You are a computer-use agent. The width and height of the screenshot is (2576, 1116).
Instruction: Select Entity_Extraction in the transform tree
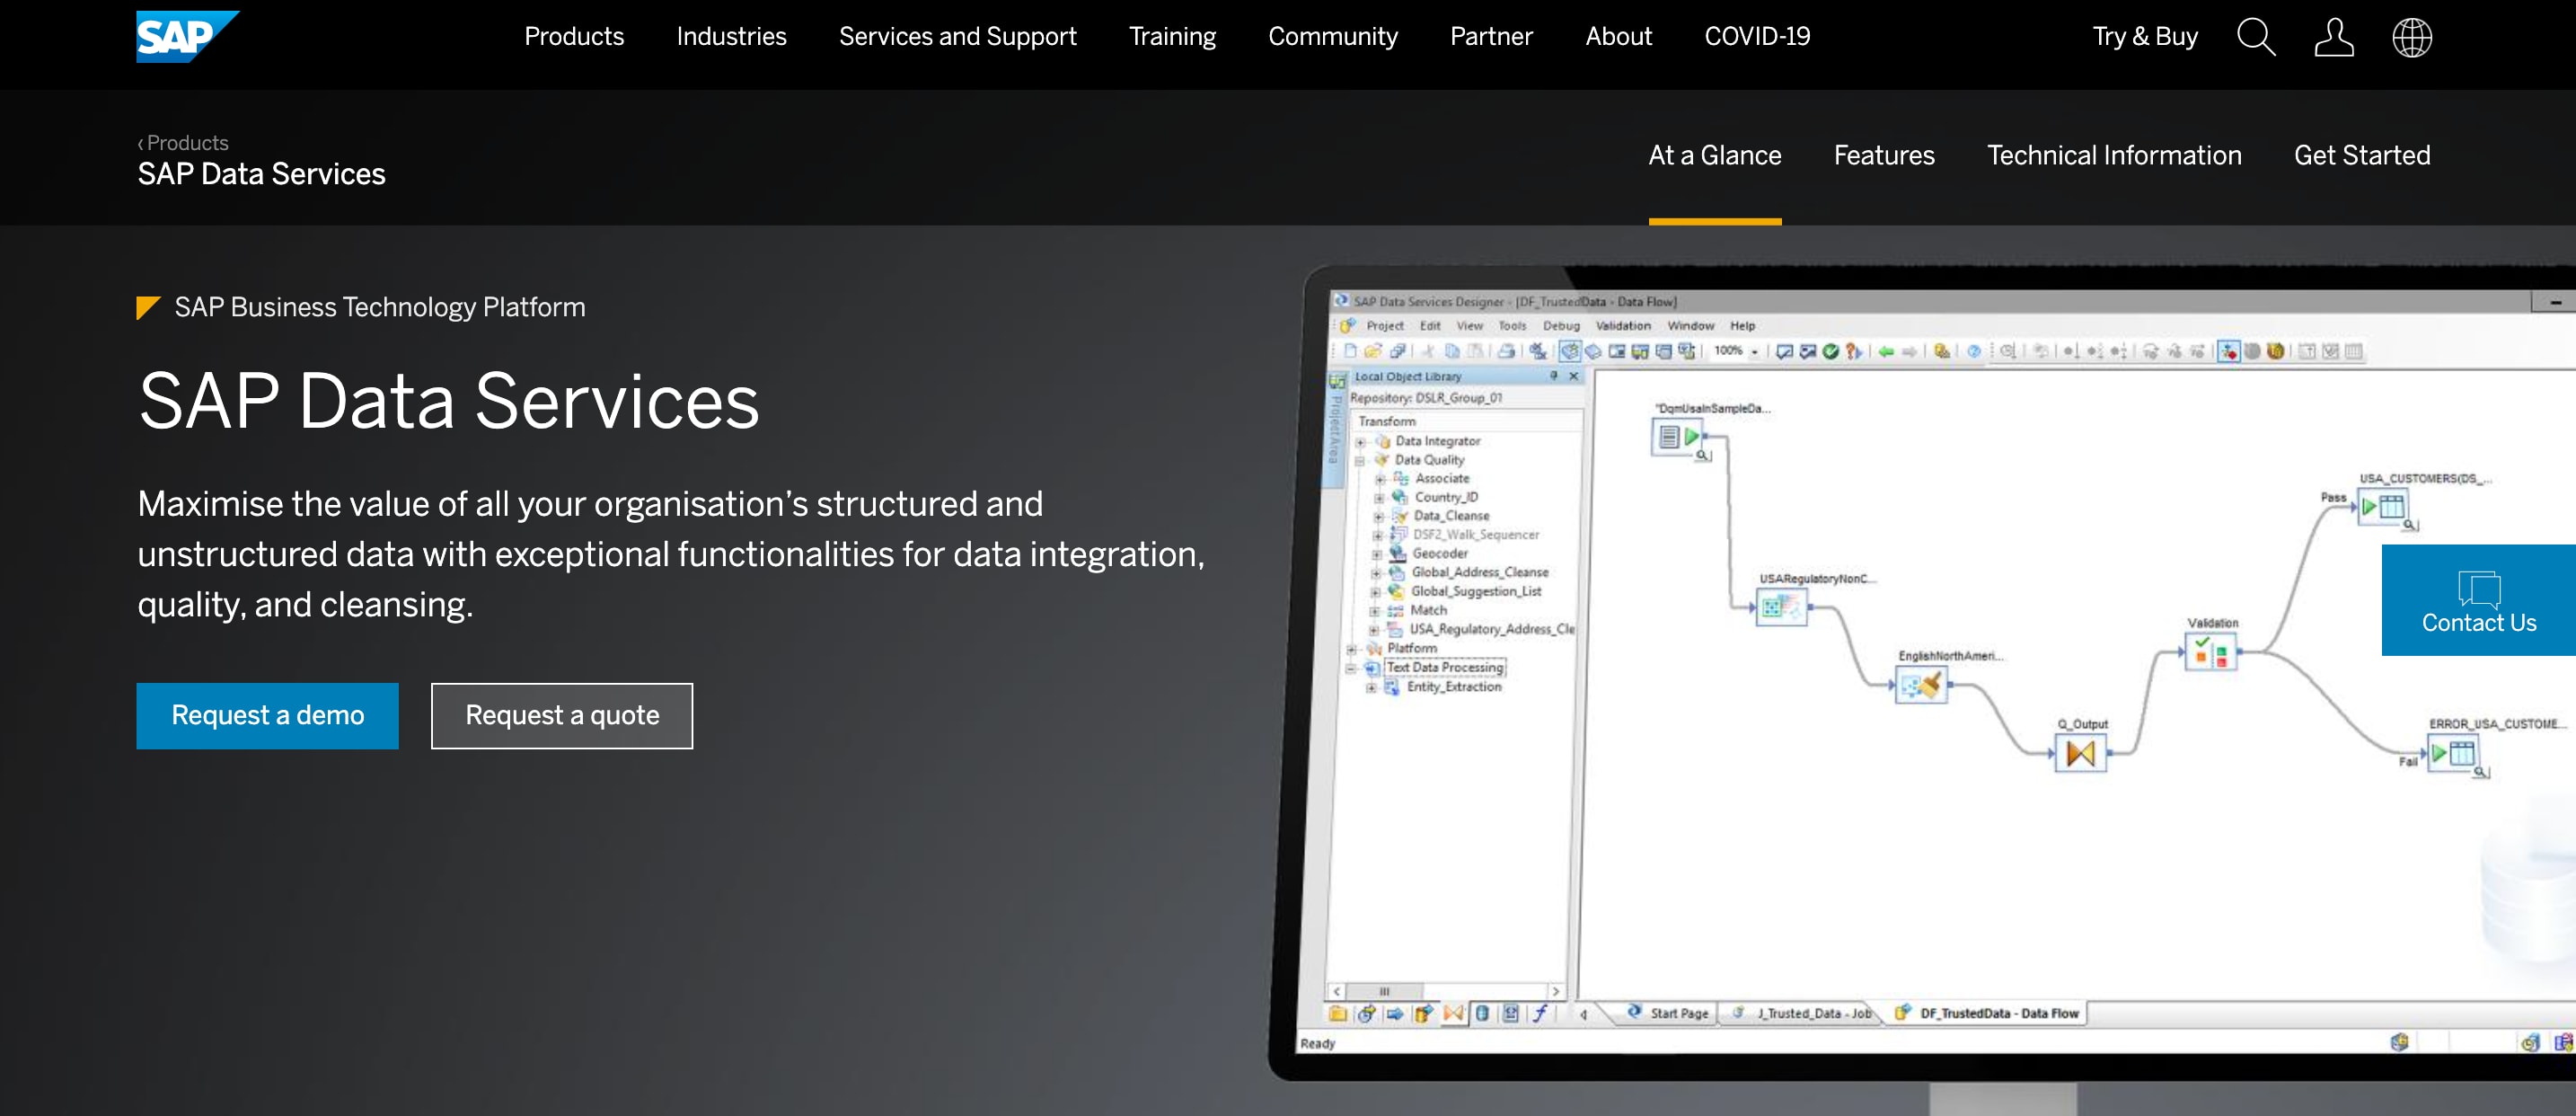(1454, 687)
